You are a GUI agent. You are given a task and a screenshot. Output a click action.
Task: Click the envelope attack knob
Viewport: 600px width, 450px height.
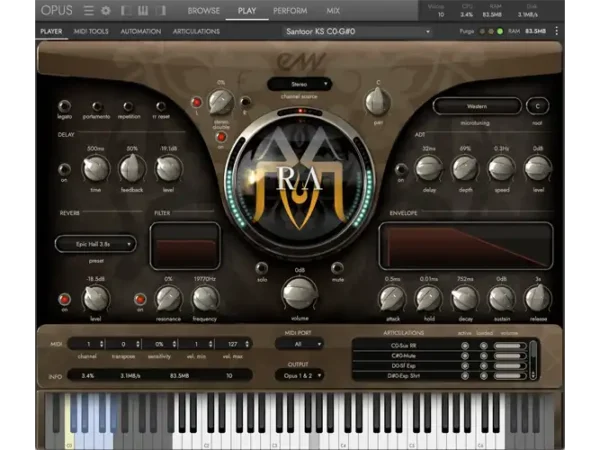[x=392, y=299]
